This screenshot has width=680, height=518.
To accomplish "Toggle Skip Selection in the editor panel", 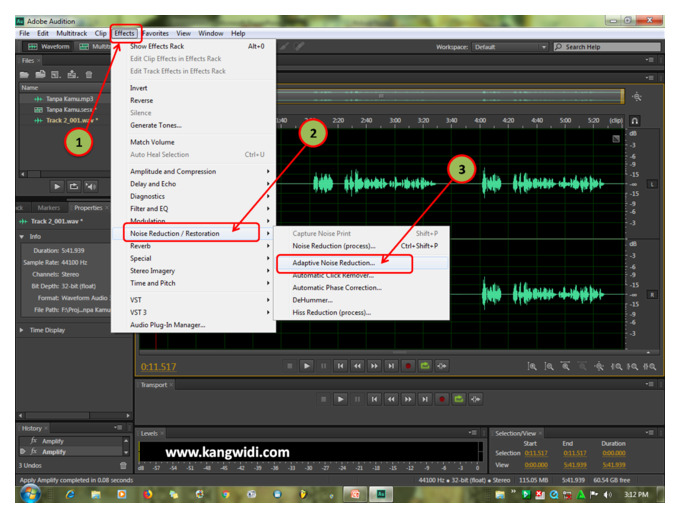I will (442, 366).
